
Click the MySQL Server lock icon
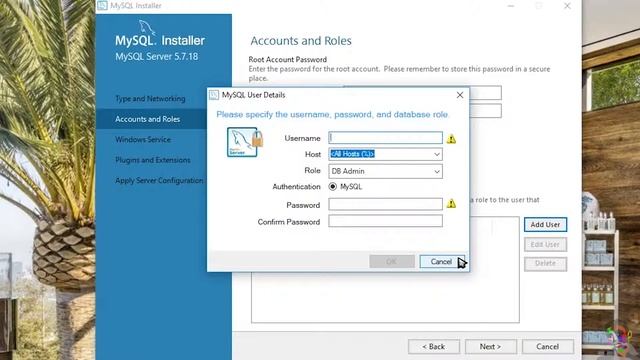[244, 142]
